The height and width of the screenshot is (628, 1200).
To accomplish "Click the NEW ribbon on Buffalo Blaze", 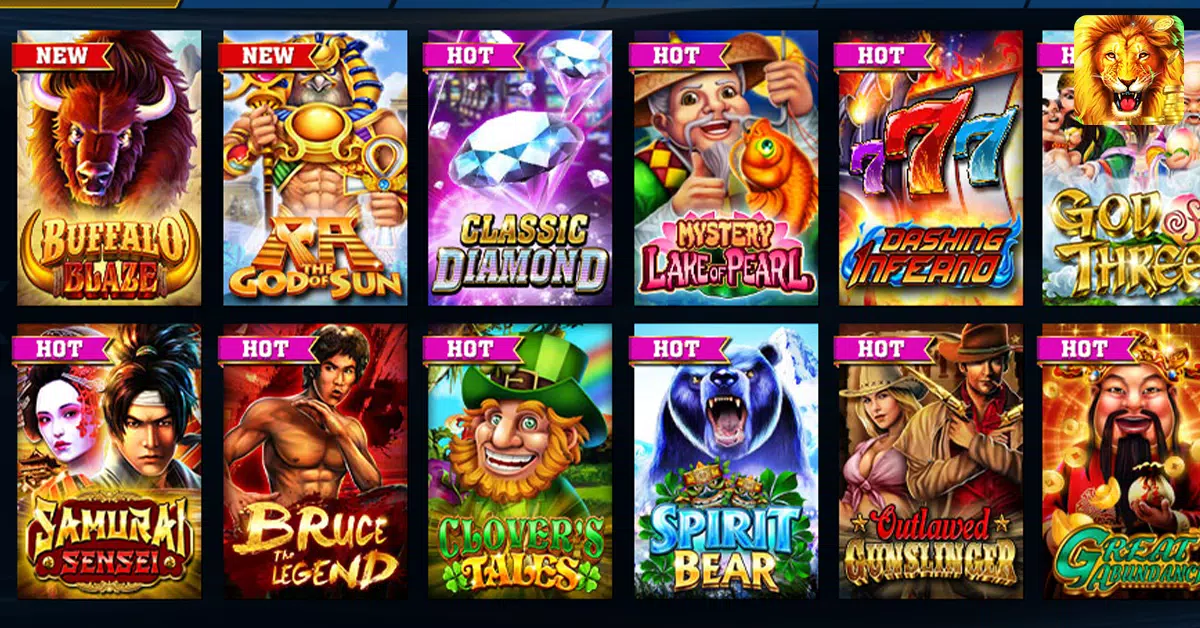I will pyautogui.click(x=61, y=56).
